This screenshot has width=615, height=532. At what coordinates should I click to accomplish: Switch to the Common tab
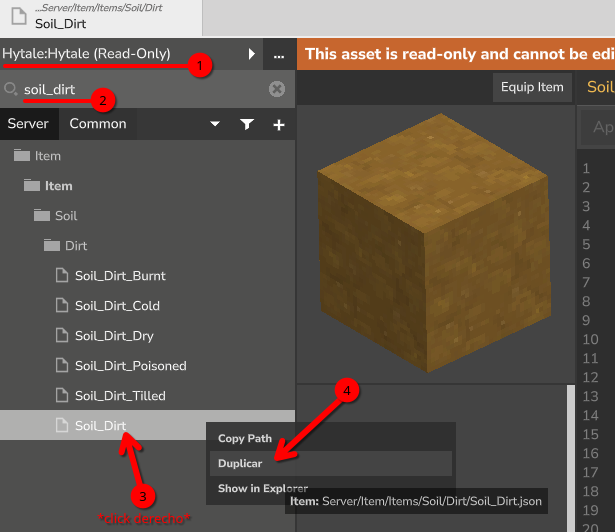tap(98, 124)
